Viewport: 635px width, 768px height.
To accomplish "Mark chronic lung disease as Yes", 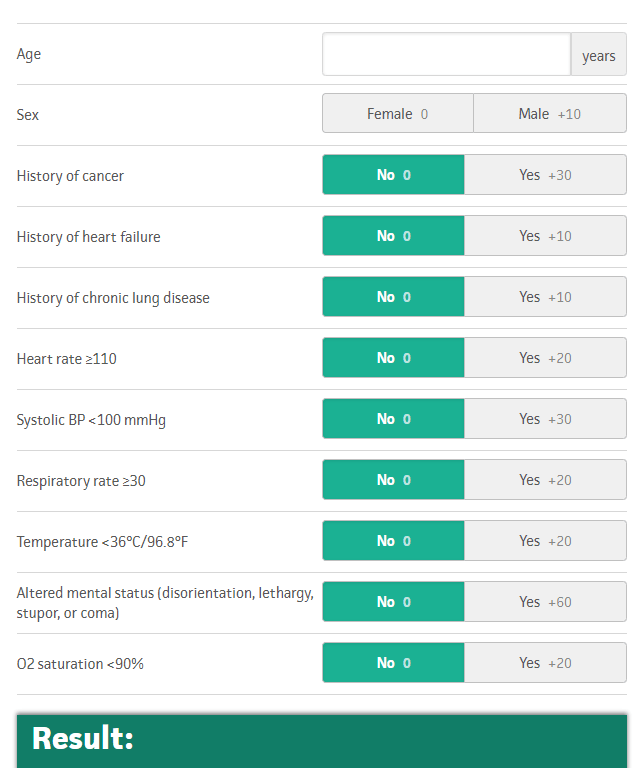I will click(x=545, y=297).
